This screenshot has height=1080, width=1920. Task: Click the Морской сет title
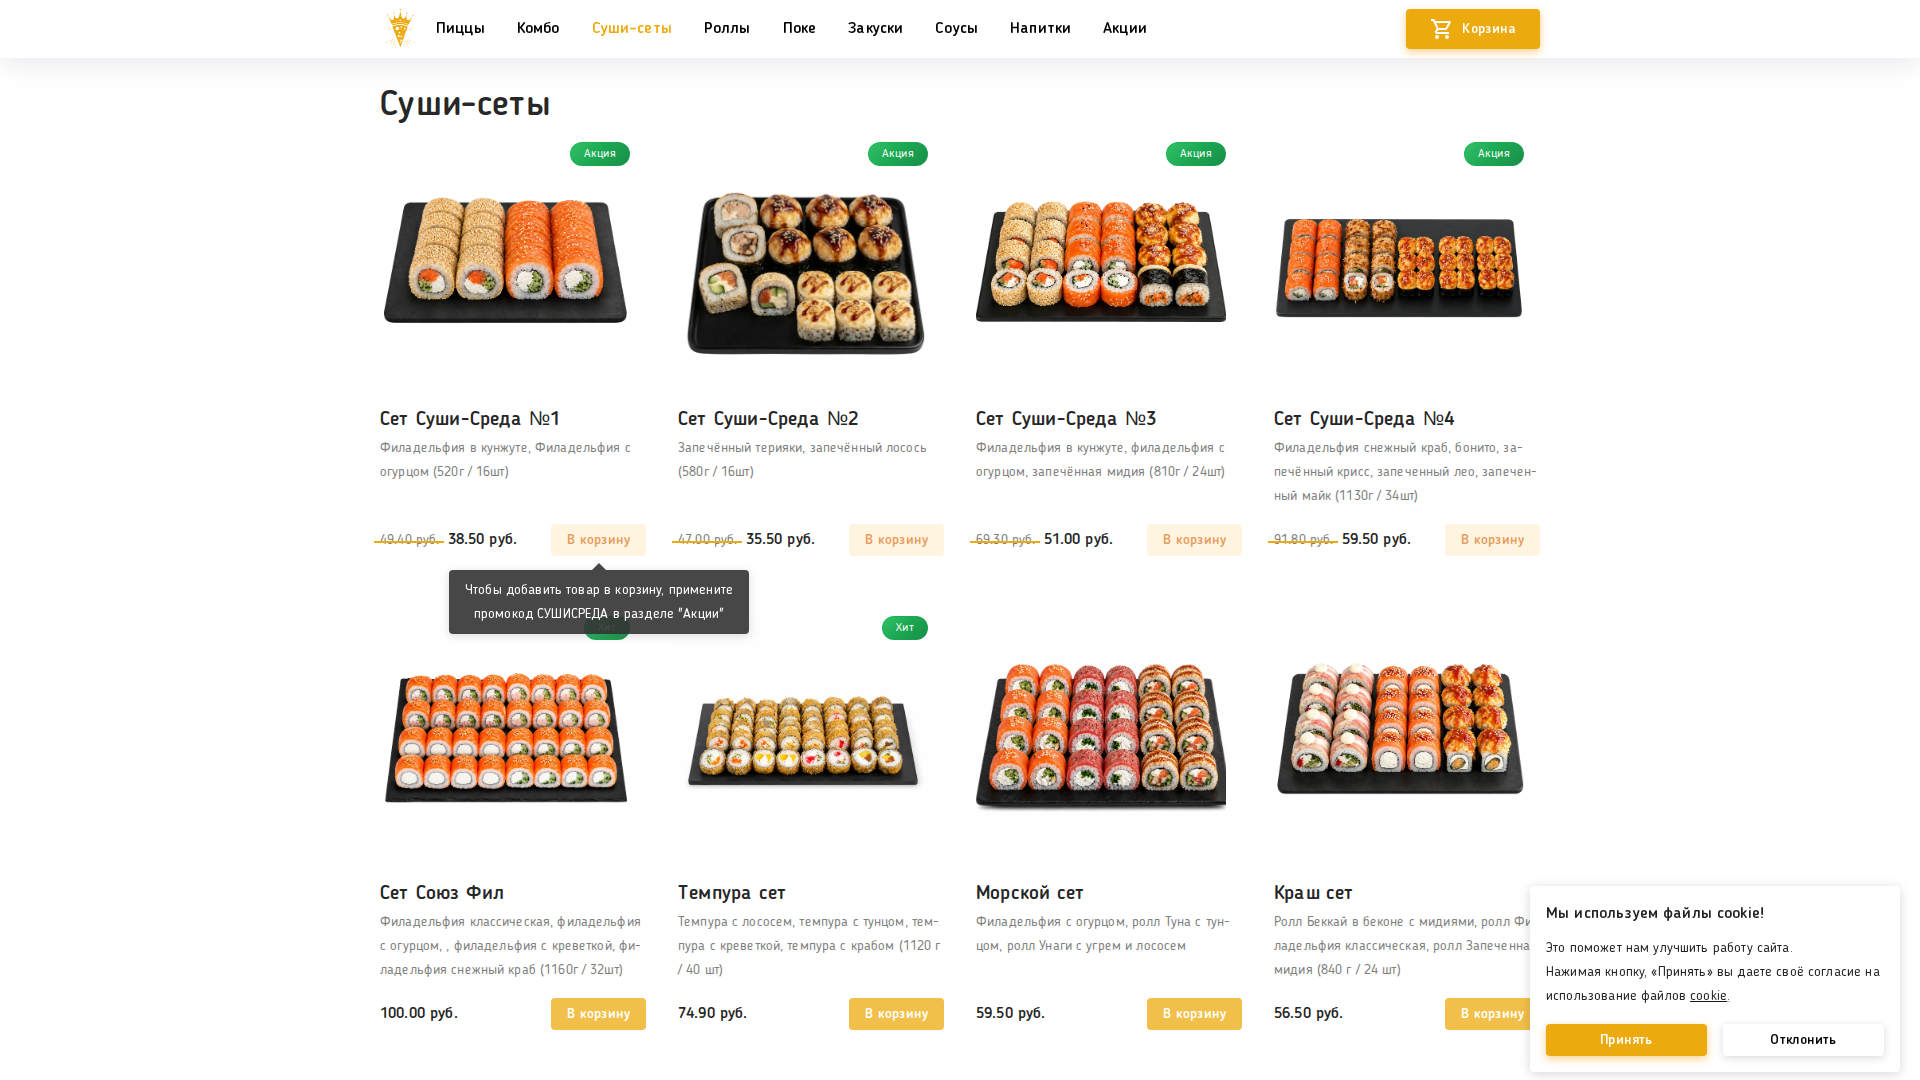[x=1030, y=892]
